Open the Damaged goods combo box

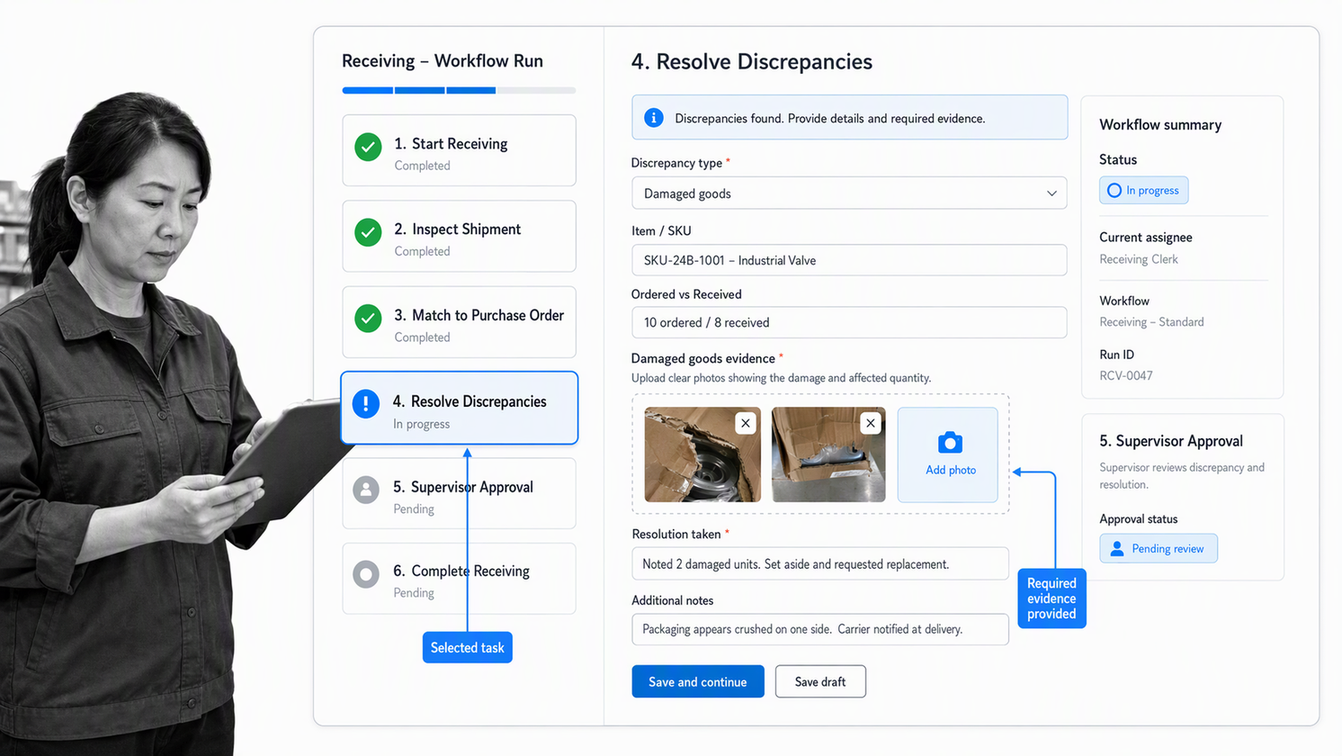[849, 193]
